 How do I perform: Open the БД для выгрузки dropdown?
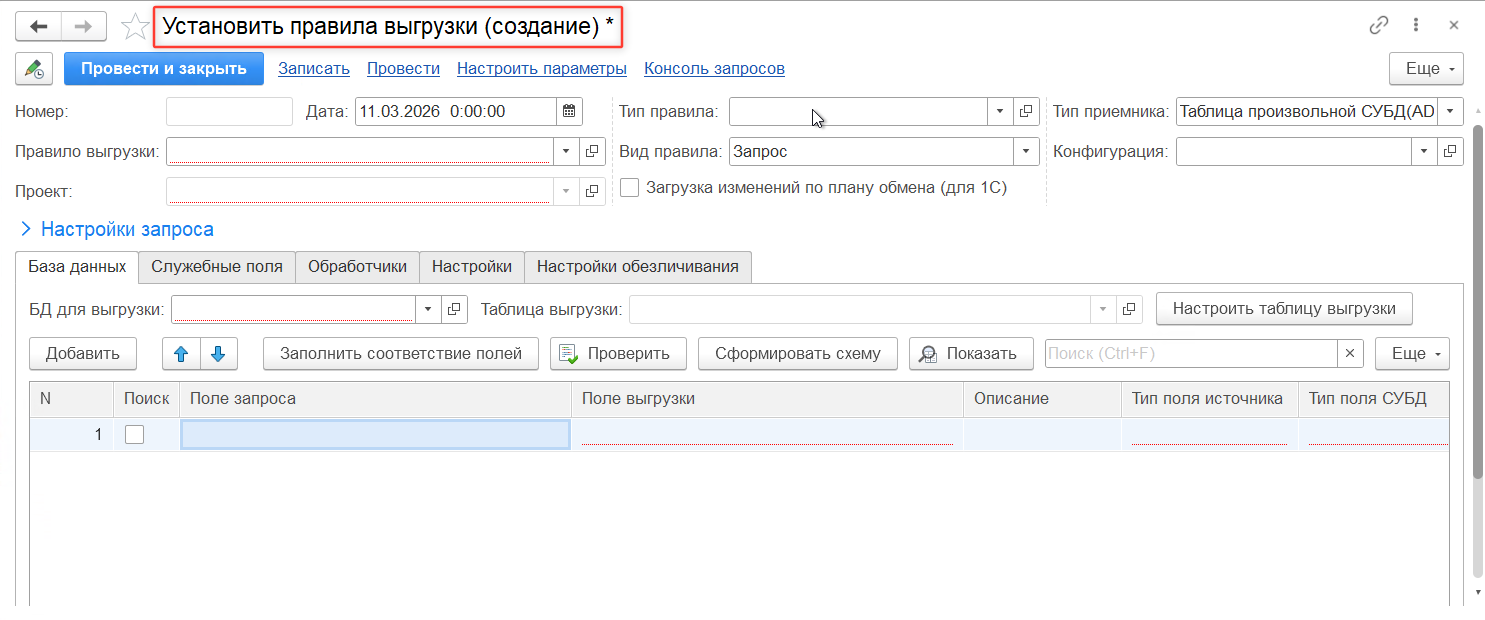click(x=428, y=310)
